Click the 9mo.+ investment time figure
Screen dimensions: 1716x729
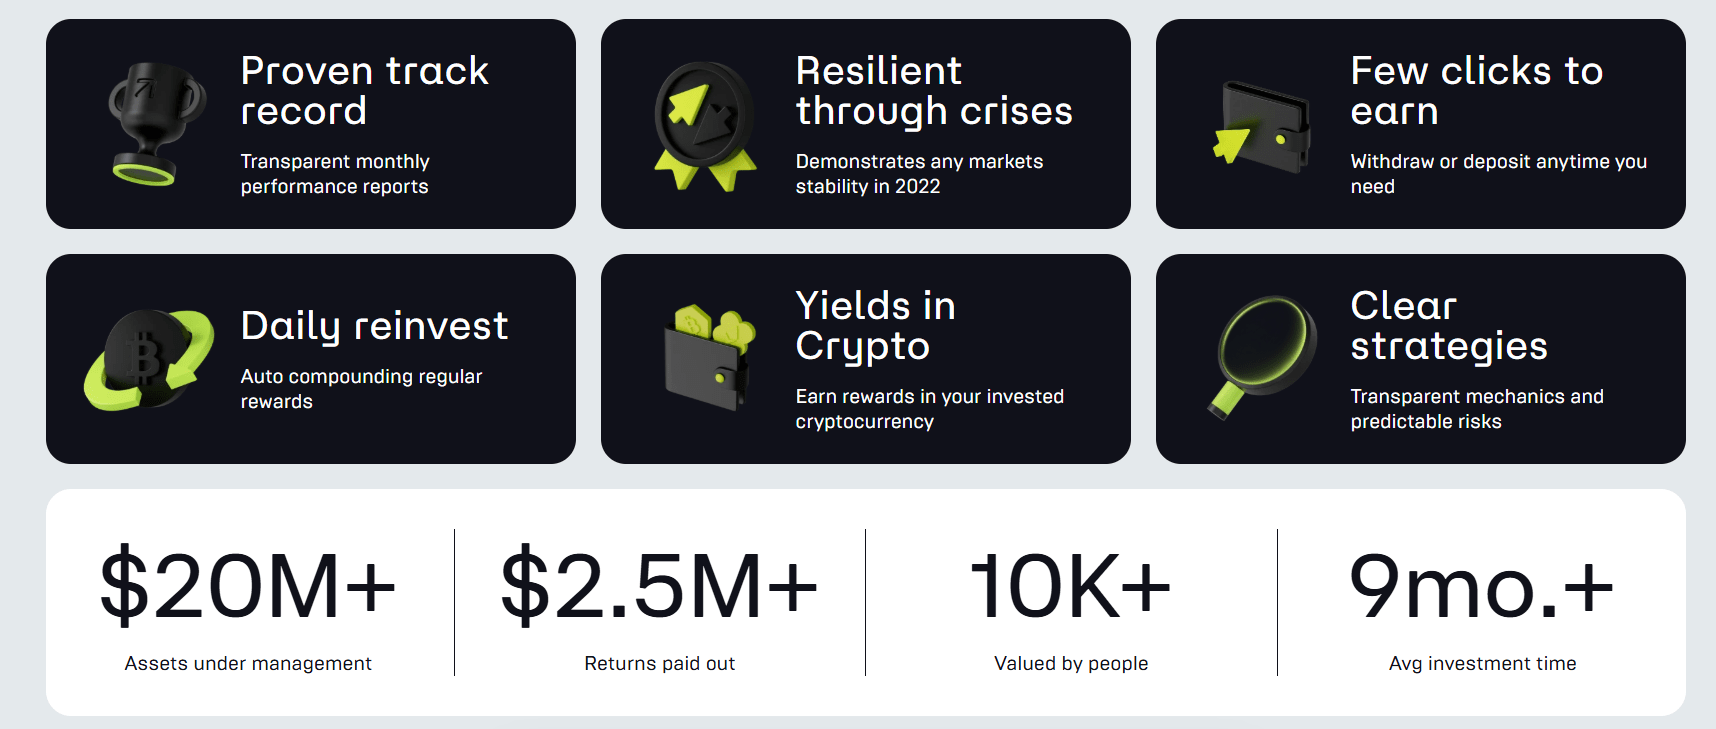pyautogui.click(x=1481, y=587)
